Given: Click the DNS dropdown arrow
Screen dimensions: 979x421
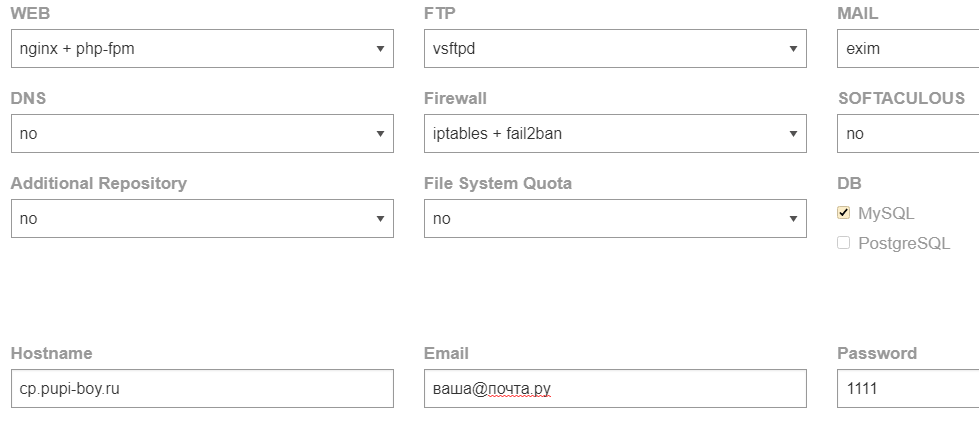Looking at the screenshot, I should (380, 133).
